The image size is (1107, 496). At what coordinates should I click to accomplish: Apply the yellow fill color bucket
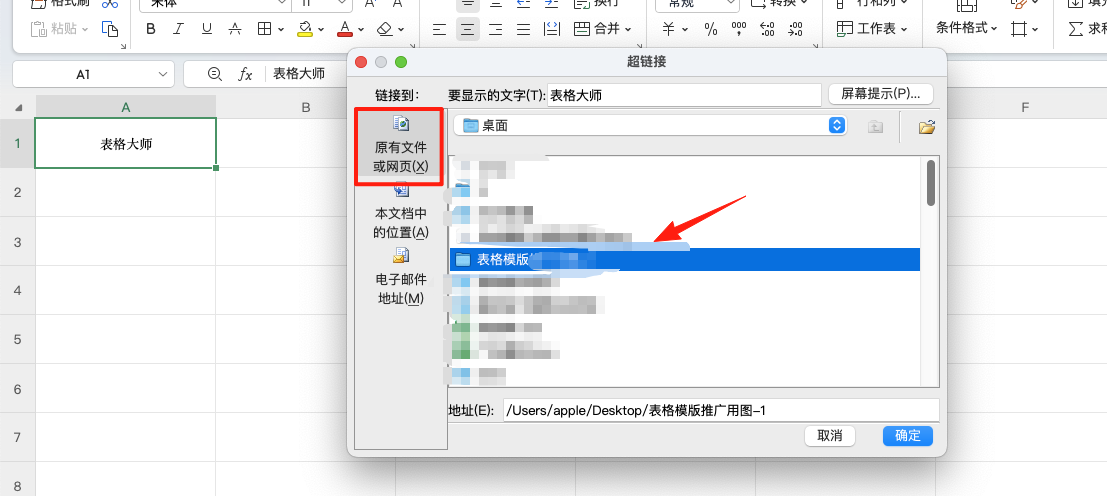click(305, 29)
